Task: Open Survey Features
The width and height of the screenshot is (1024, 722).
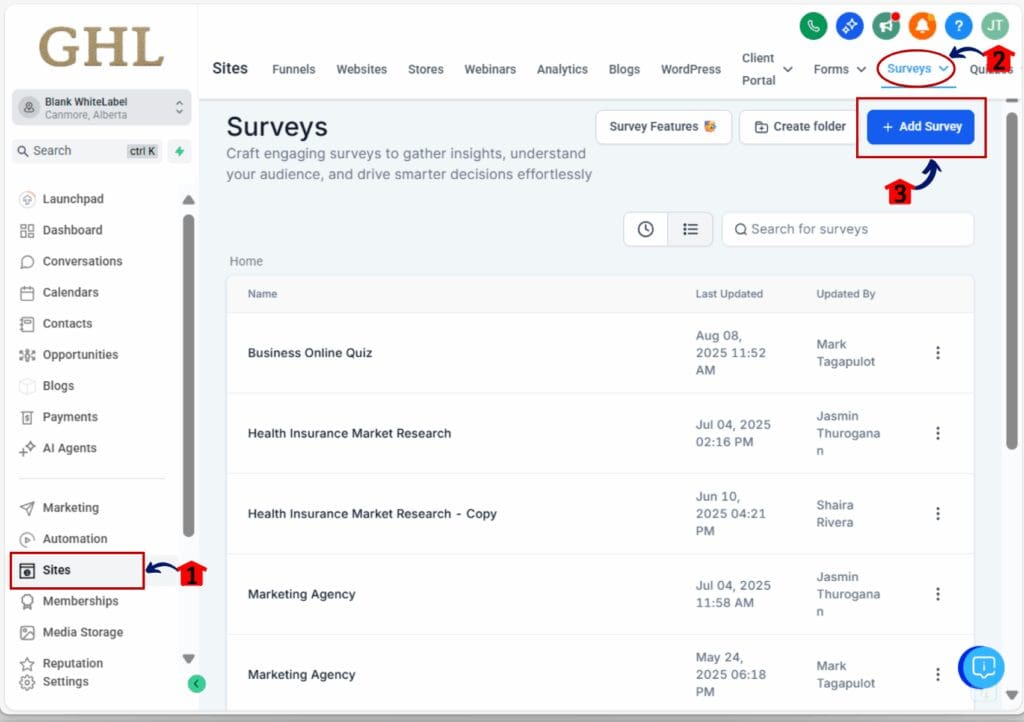Action: pos(663,127)
